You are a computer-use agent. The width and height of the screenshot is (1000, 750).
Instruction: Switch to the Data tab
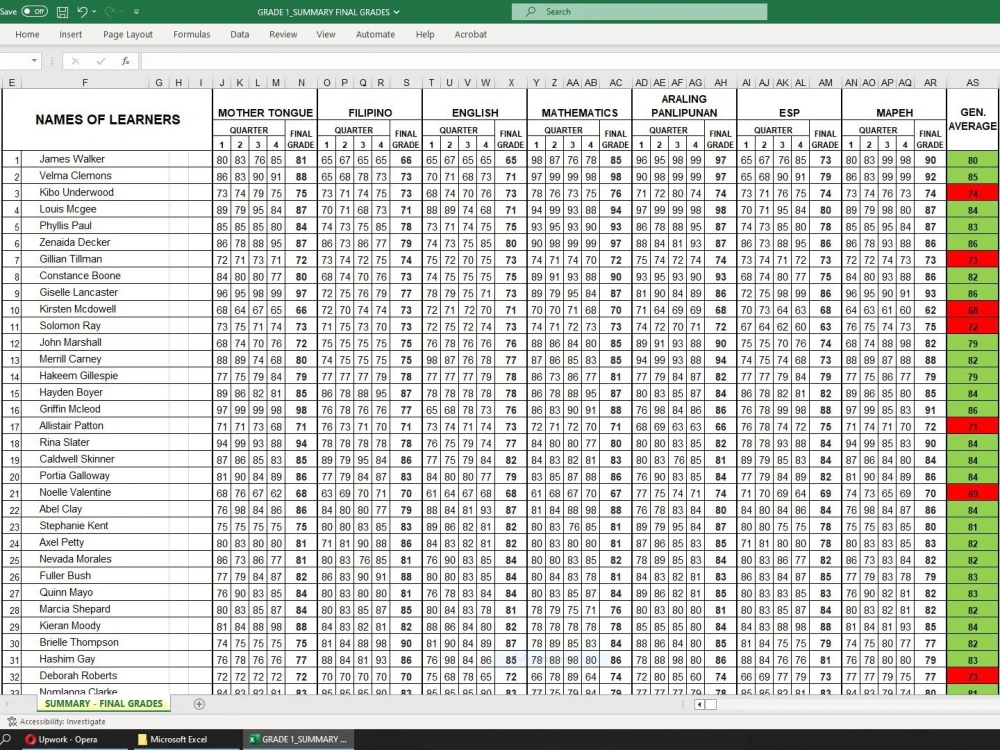pyautogui.click(x=240, y=34)
